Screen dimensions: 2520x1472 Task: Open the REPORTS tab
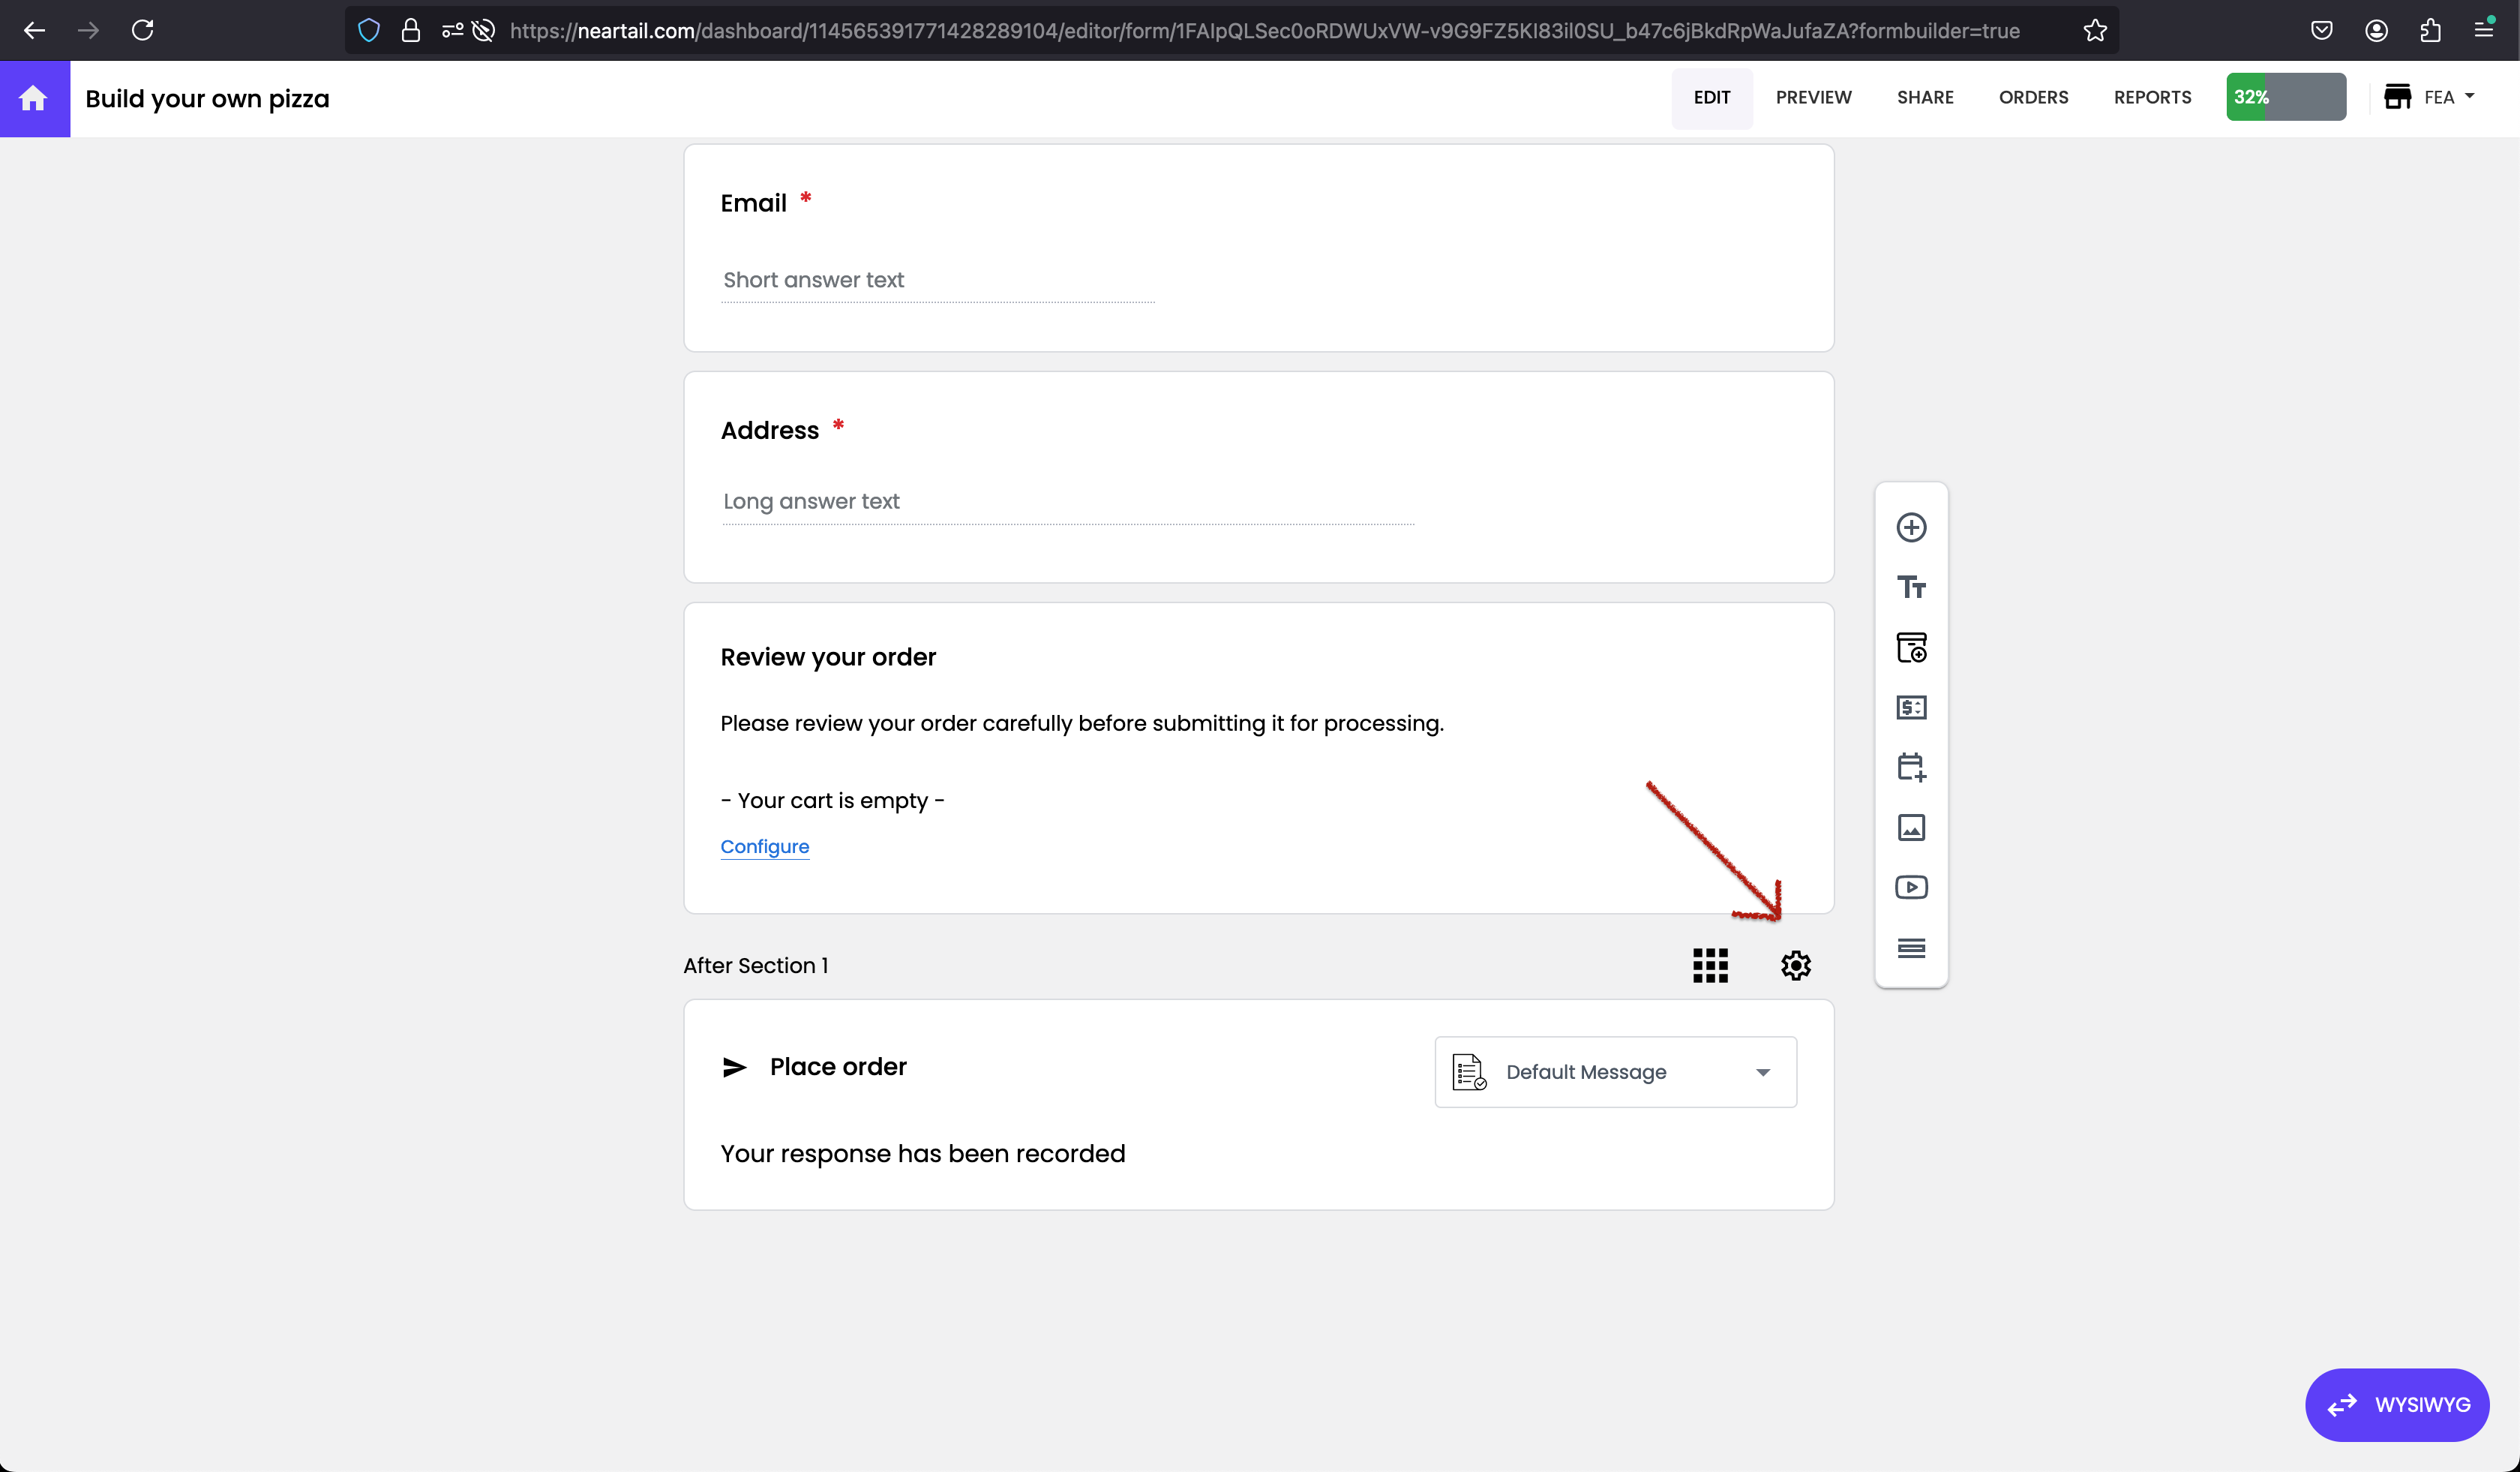coord(2152,97)
